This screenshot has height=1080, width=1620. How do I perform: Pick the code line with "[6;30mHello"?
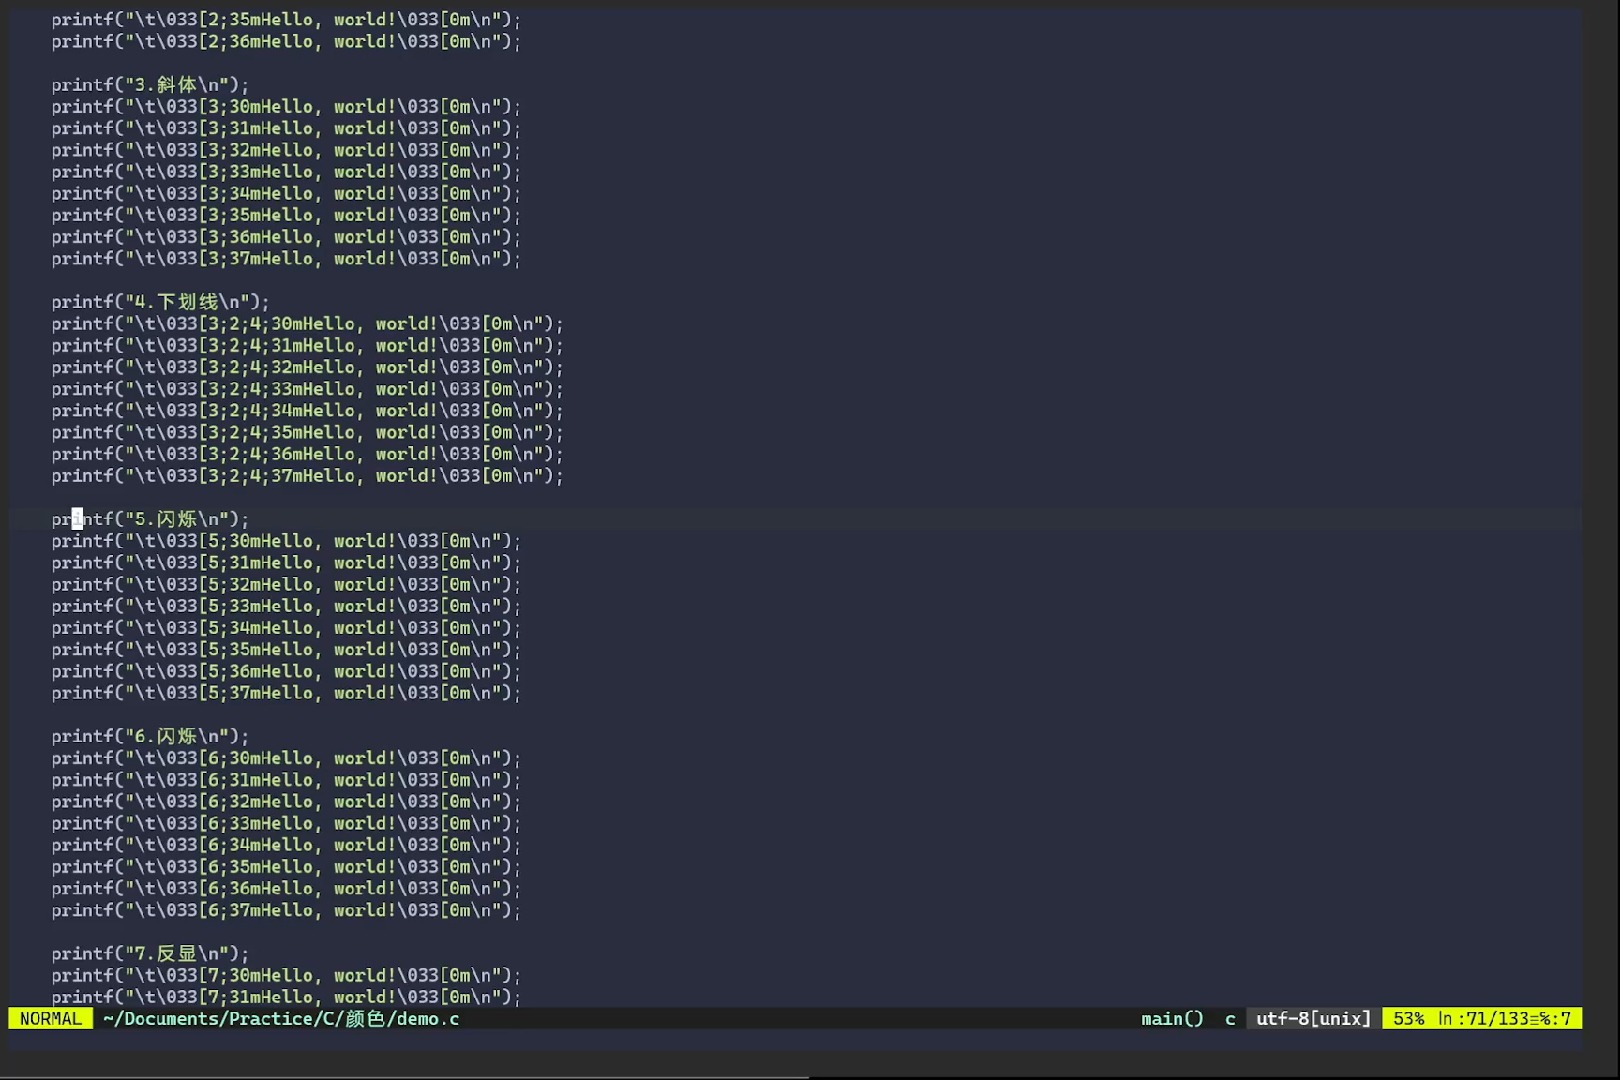coord(286,758)
